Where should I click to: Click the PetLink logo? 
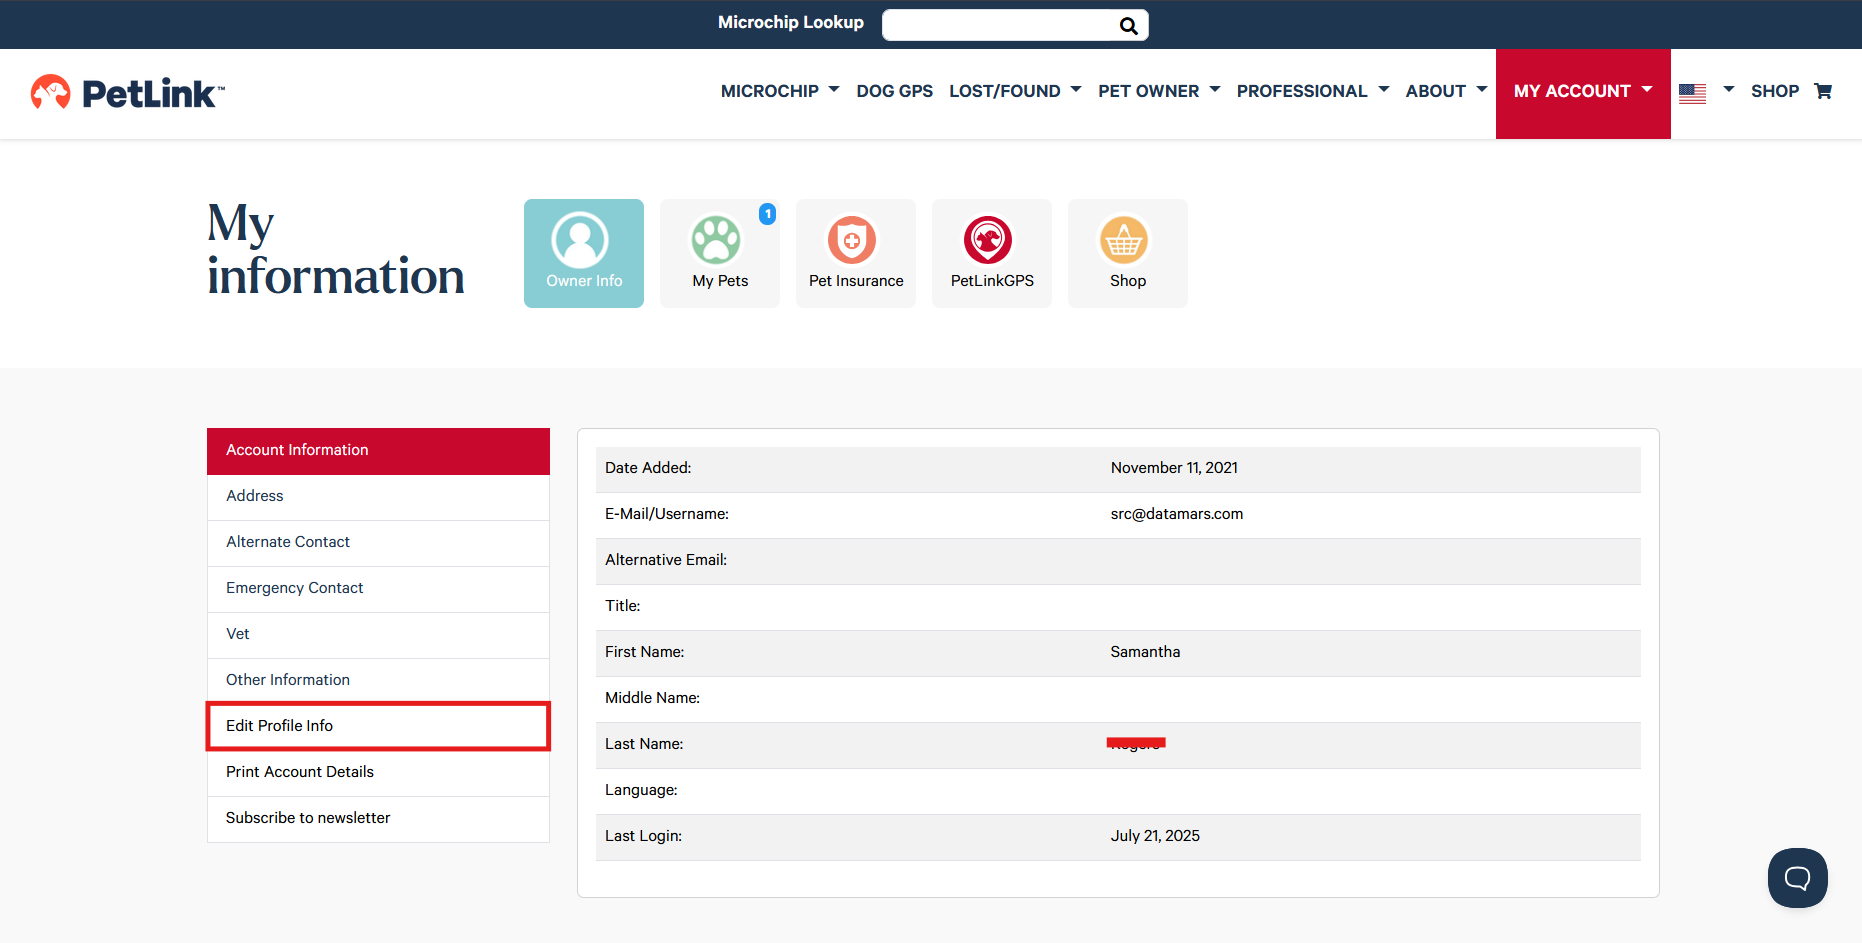(x=127, y=93)
